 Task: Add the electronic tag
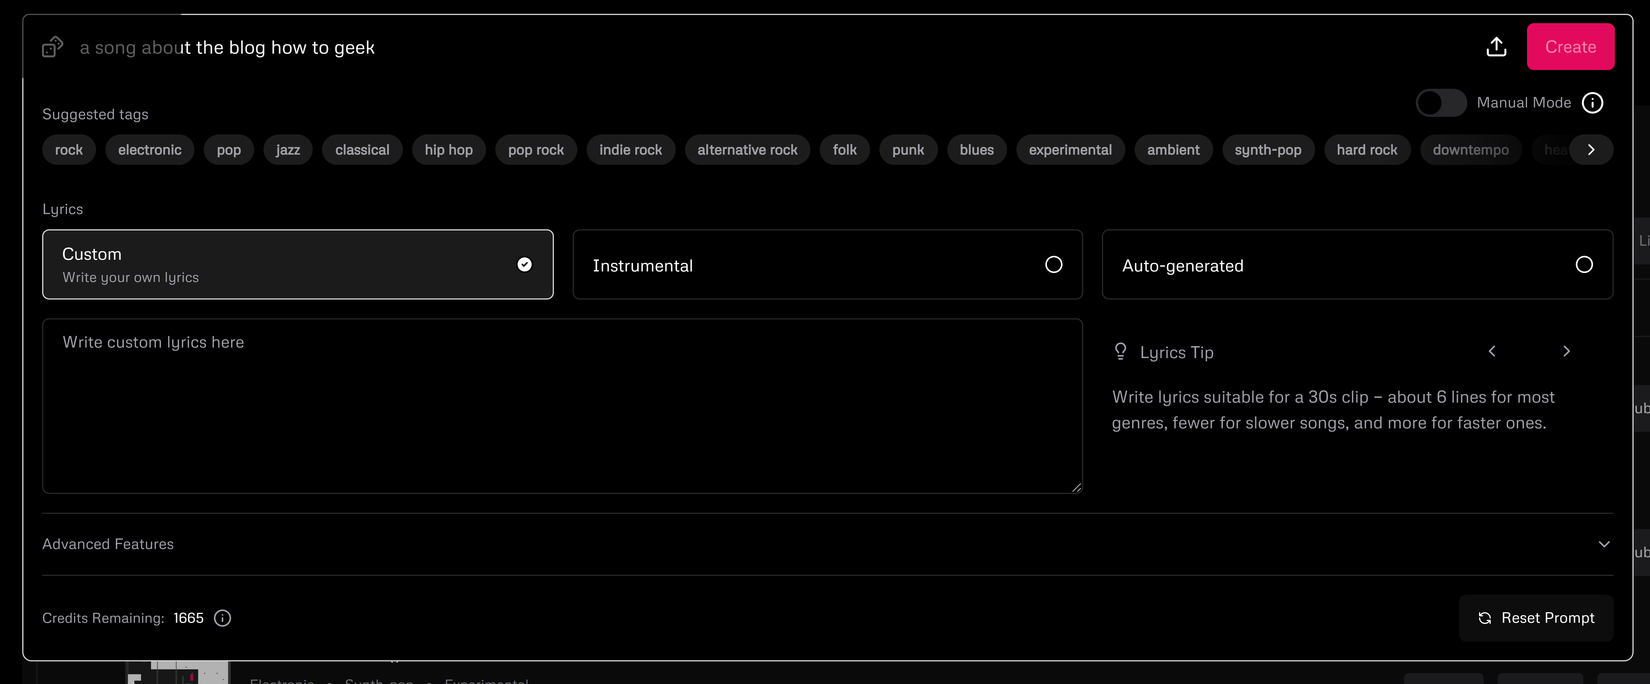[150, 150]
